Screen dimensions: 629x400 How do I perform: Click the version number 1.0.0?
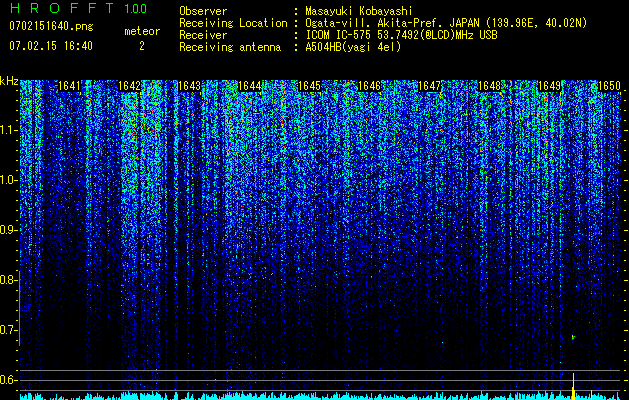(136, 8)
